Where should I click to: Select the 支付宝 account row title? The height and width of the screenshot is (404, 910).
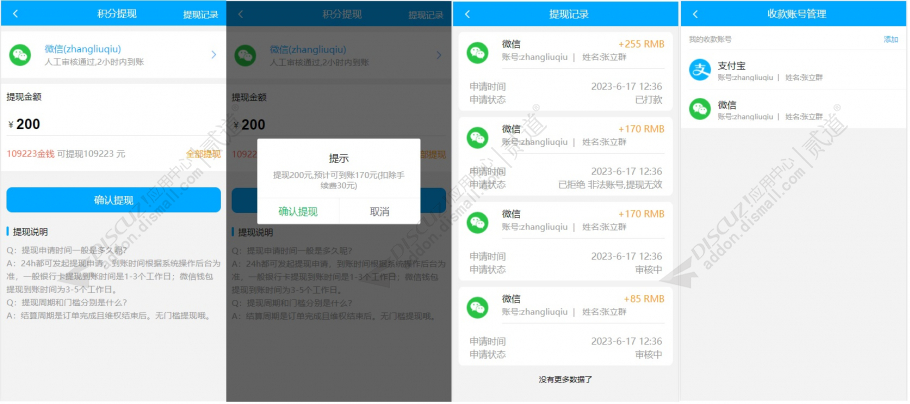coord(731,66)
